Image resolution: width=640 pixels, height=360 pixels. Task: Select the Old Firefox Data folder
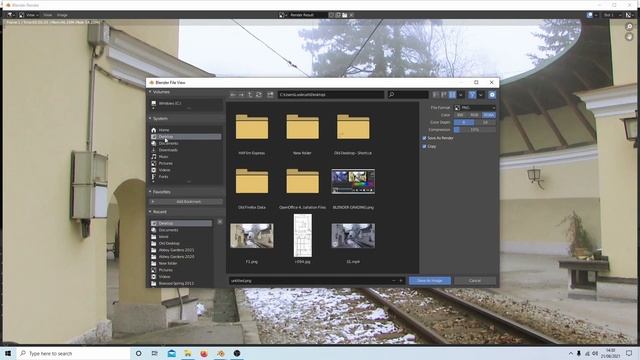coord(252,181)
